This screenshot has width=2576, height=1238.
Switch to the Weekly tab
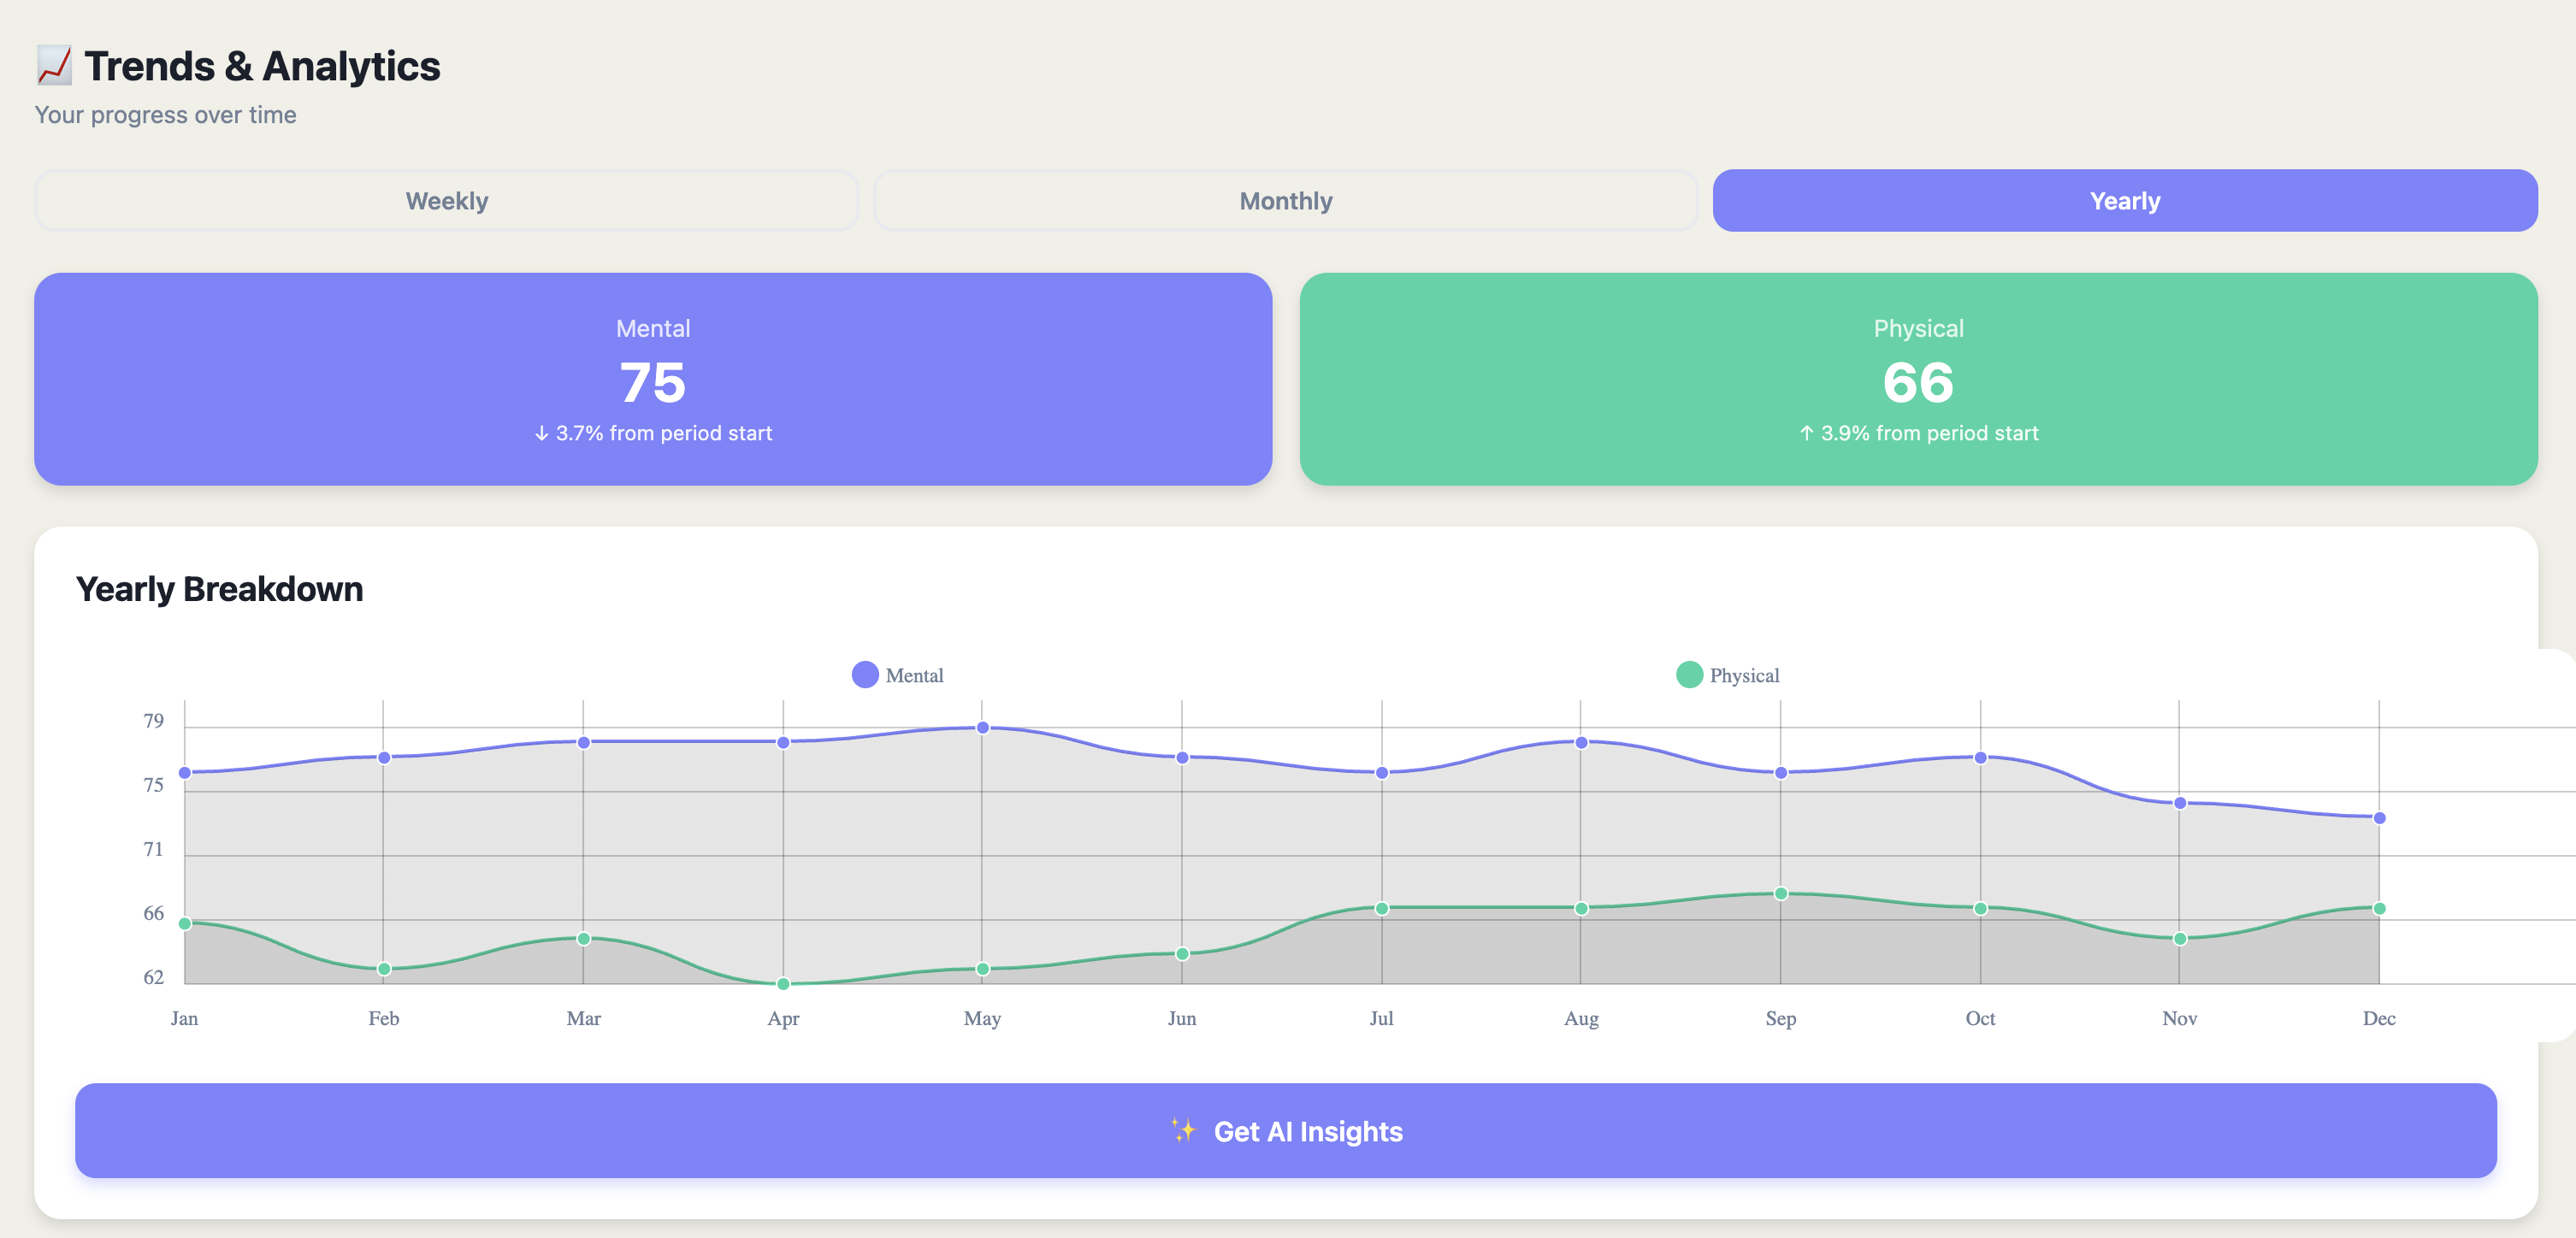tap(446, 201)
